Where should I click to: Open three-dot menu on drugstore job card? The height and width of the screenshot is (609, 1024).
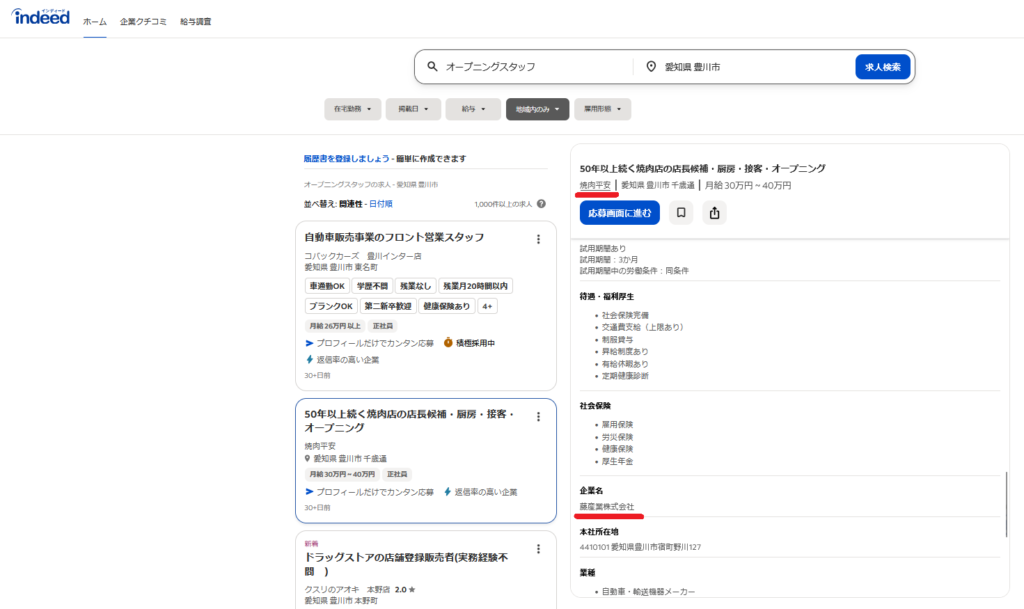tap(538, 549)
